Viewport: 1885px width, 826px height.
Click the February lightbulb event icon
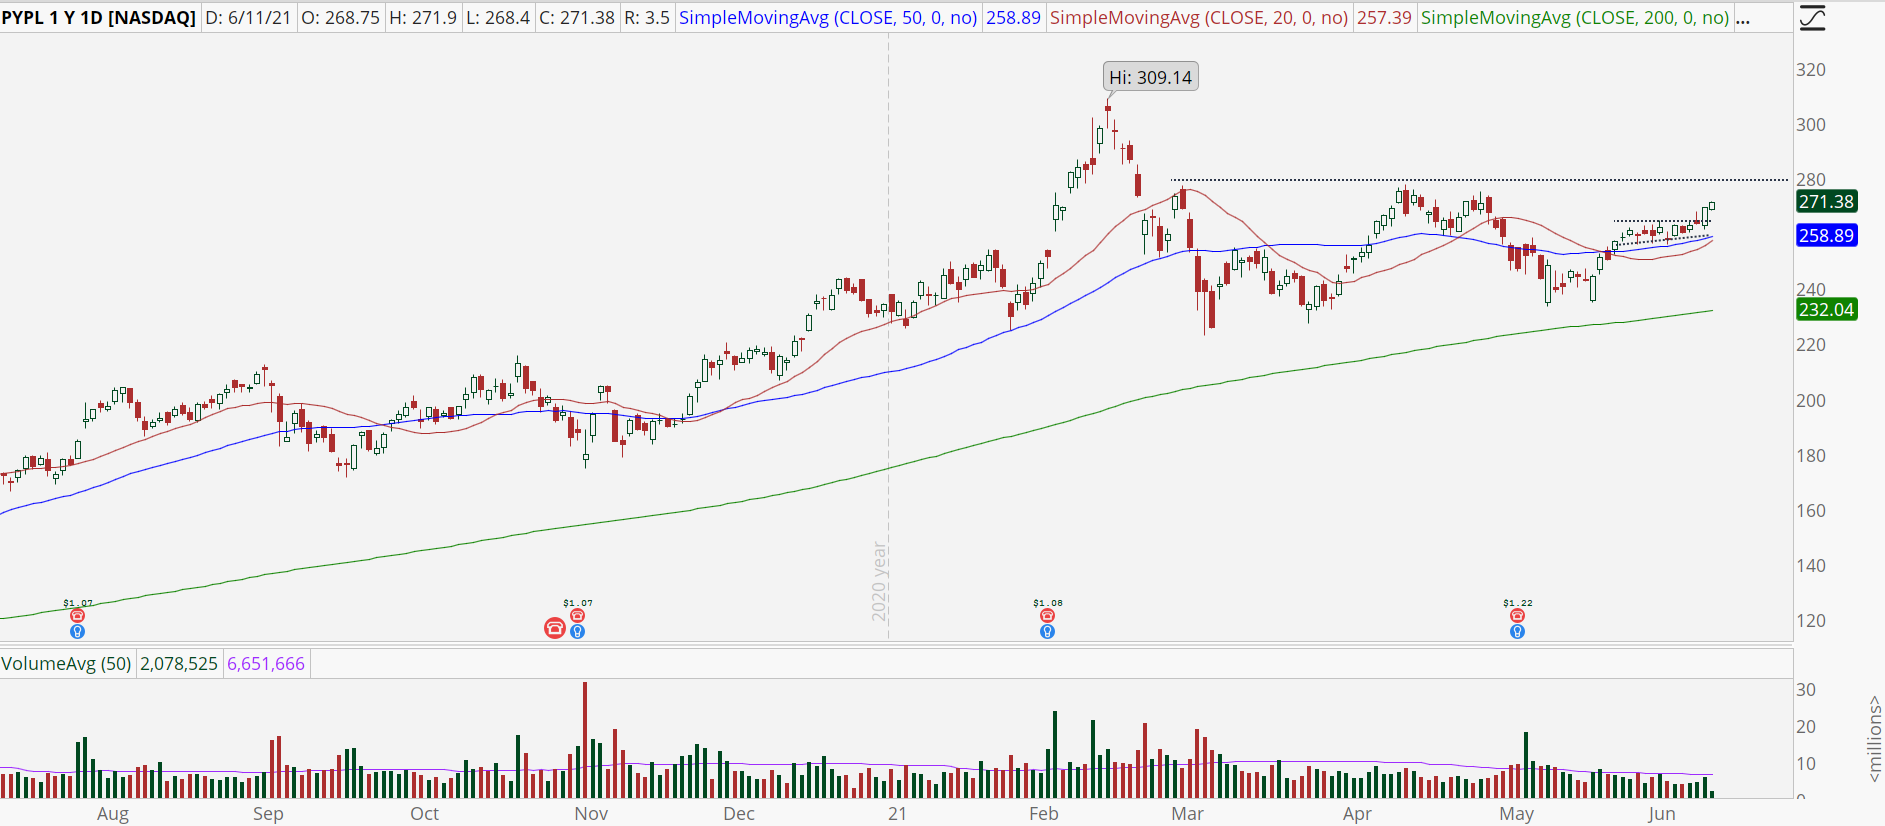click(1048, 632)
